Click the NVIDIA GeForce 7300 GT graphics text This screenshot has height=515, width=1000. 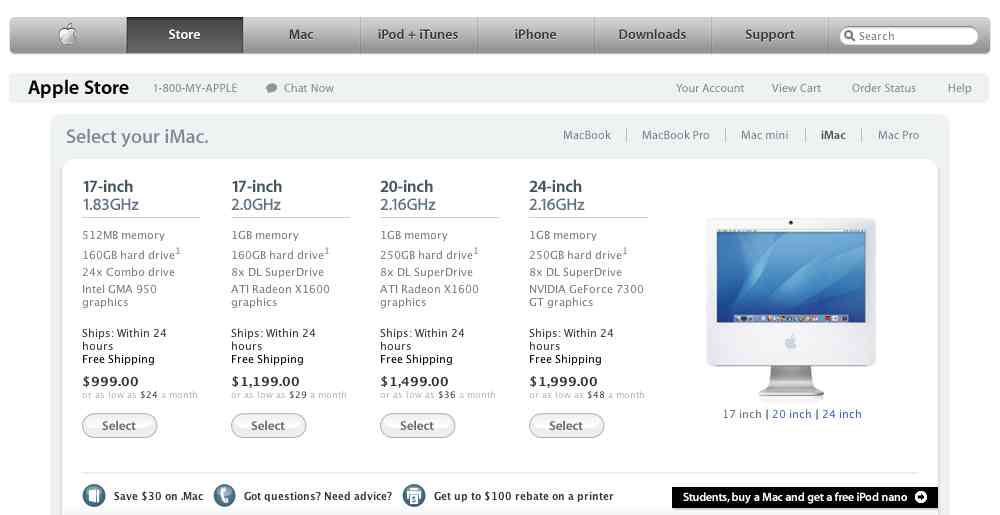(x=586, y=296)
